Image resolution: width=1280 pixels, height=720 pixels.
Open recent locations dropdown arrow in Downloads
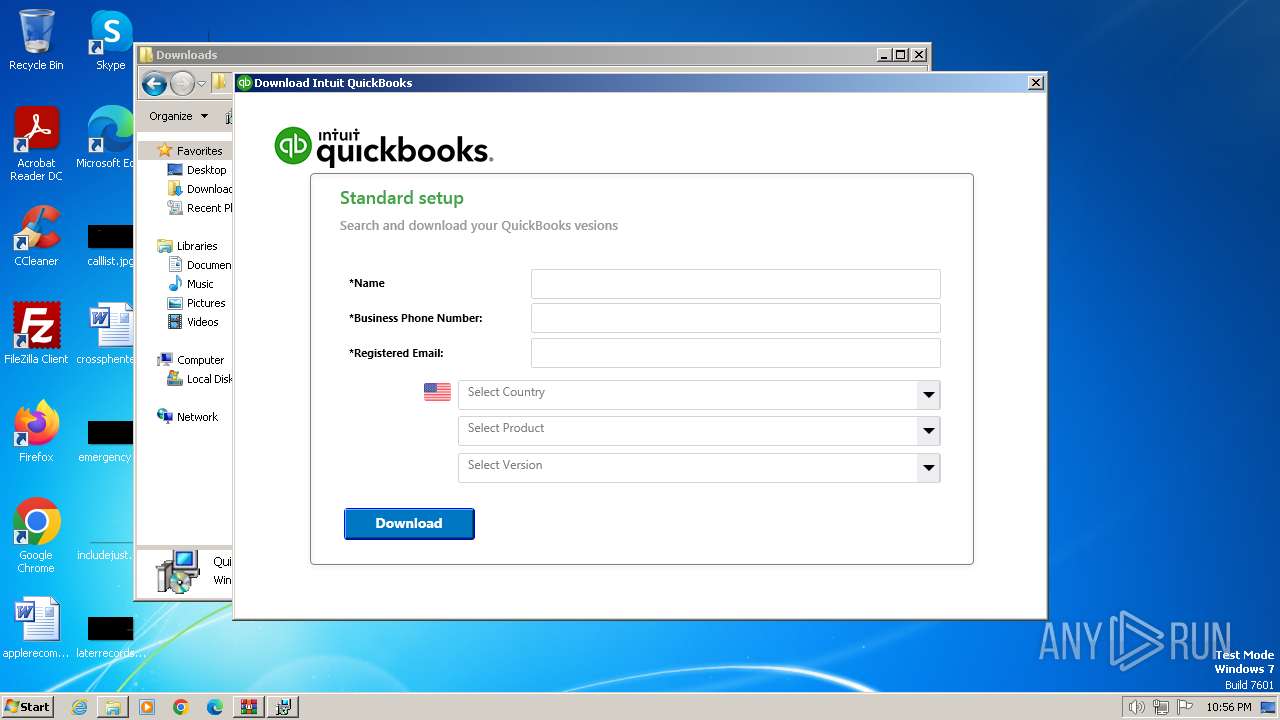(x=201, y=84)
